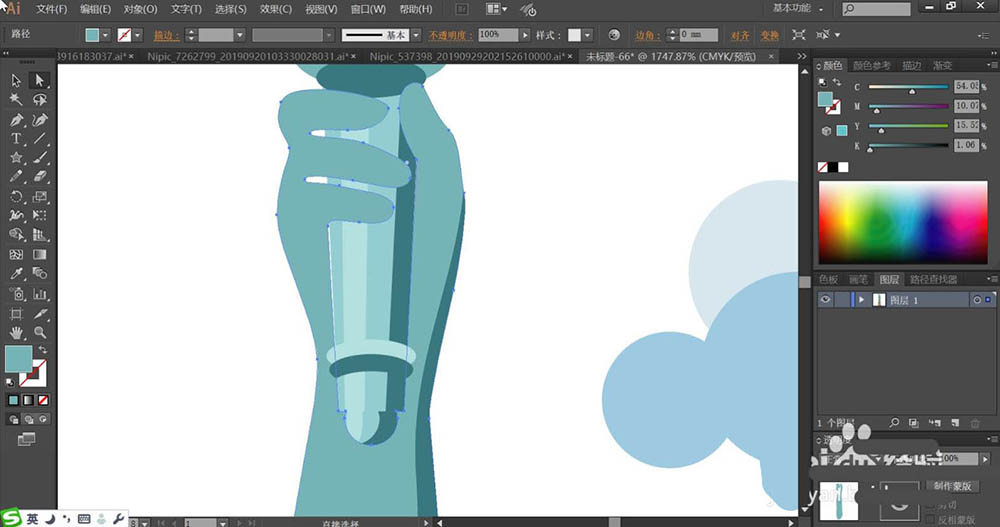Viewport: 1000px width, 527px height.
Task: Toggle lock column of 图层 1
Action: pos(842,300)
